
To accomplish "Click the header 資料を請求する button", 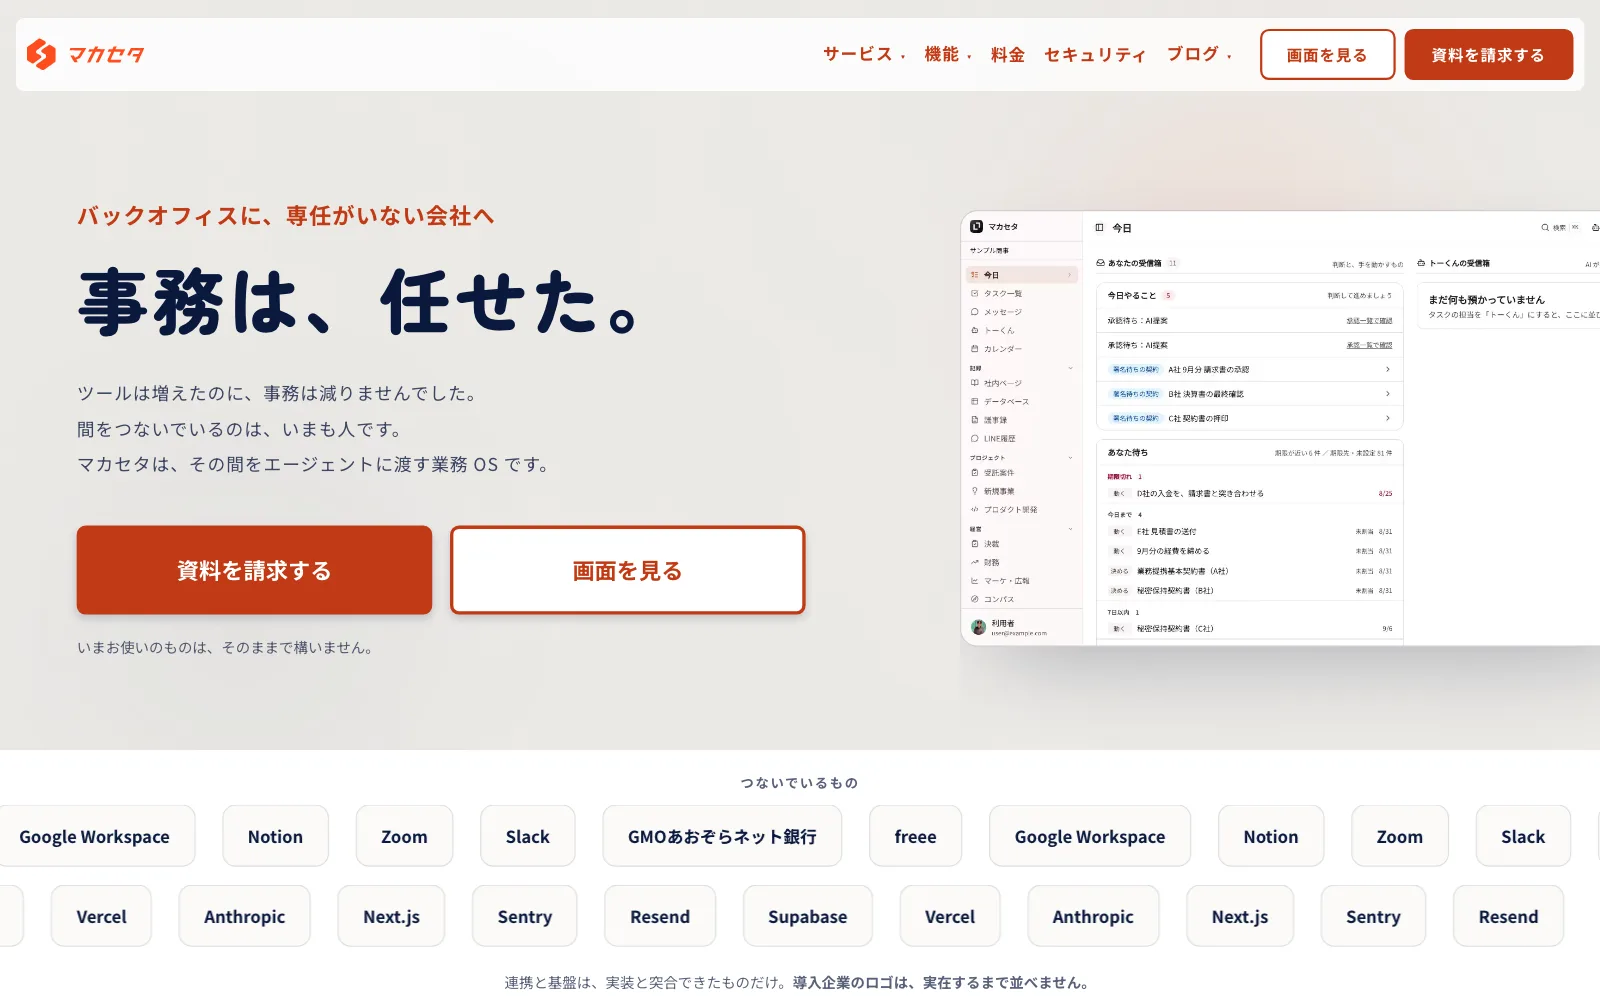I will (x=1488, y=55).
